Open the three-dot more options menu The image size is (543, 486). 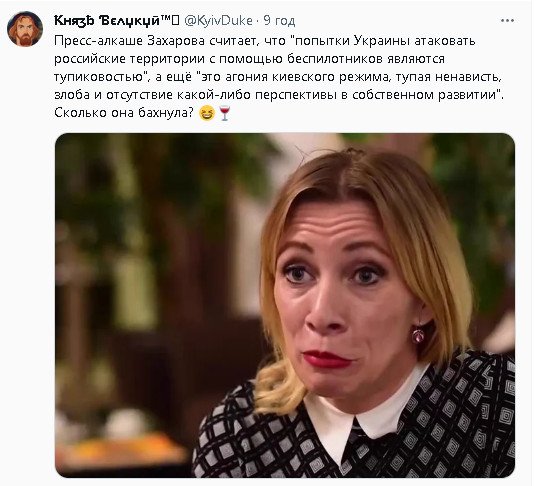[x=507, y=21]
